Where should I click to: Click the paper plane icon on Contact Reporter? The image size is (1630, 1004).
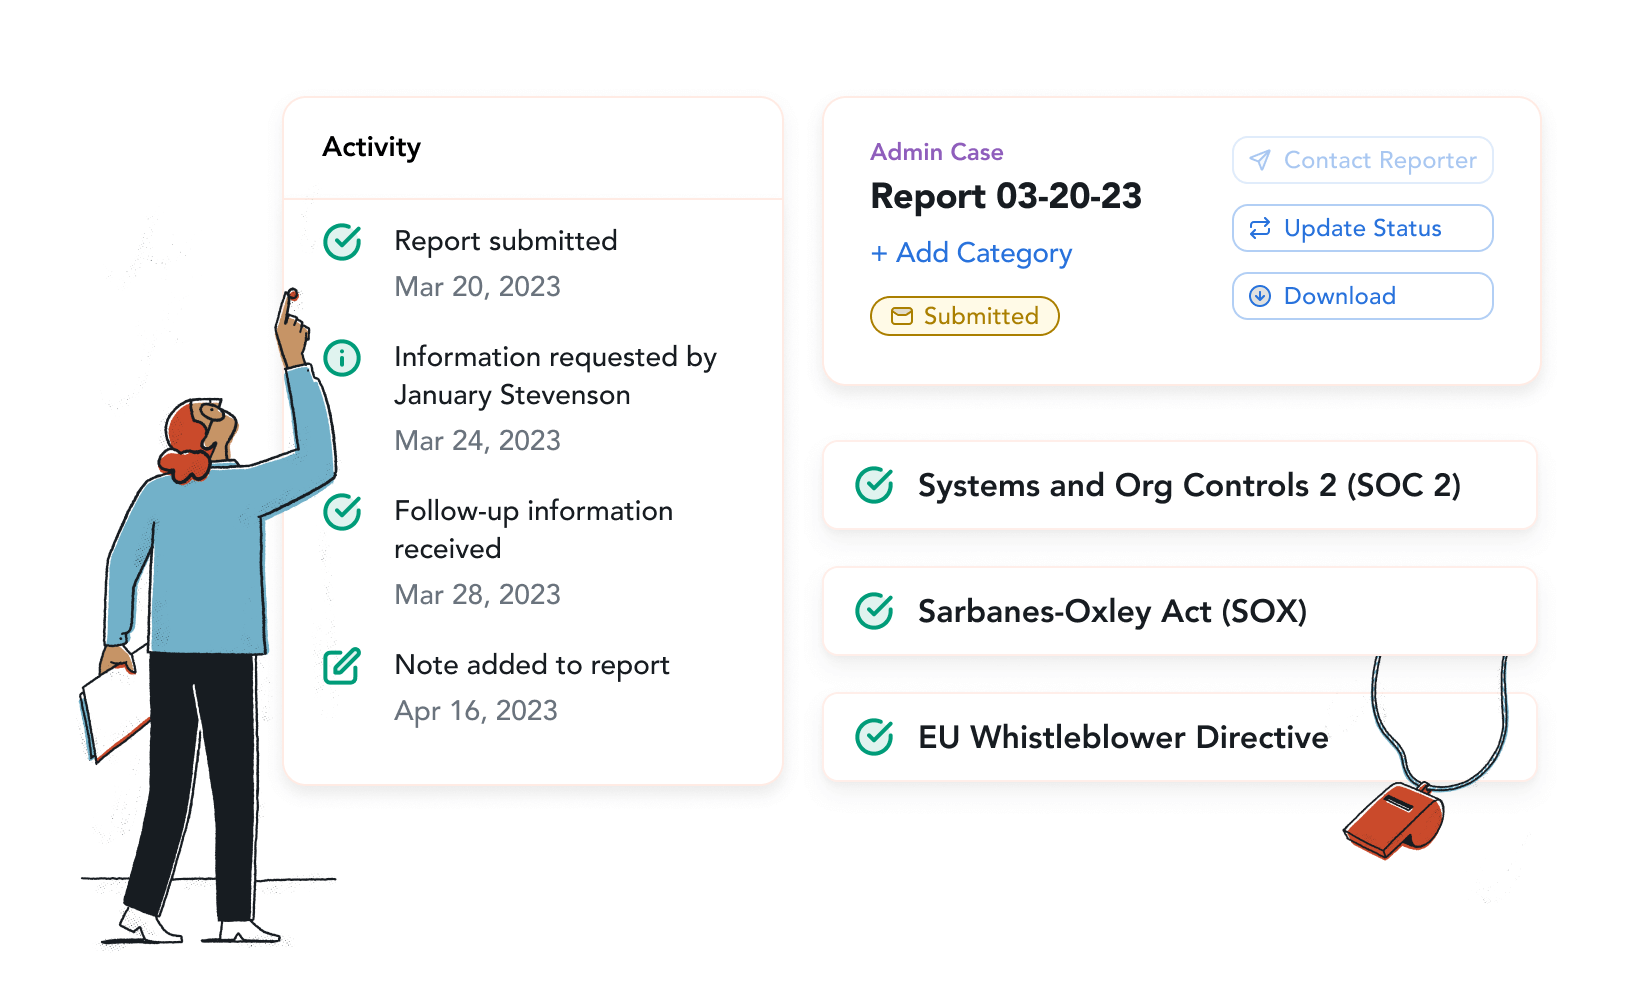pos(1260,160)
